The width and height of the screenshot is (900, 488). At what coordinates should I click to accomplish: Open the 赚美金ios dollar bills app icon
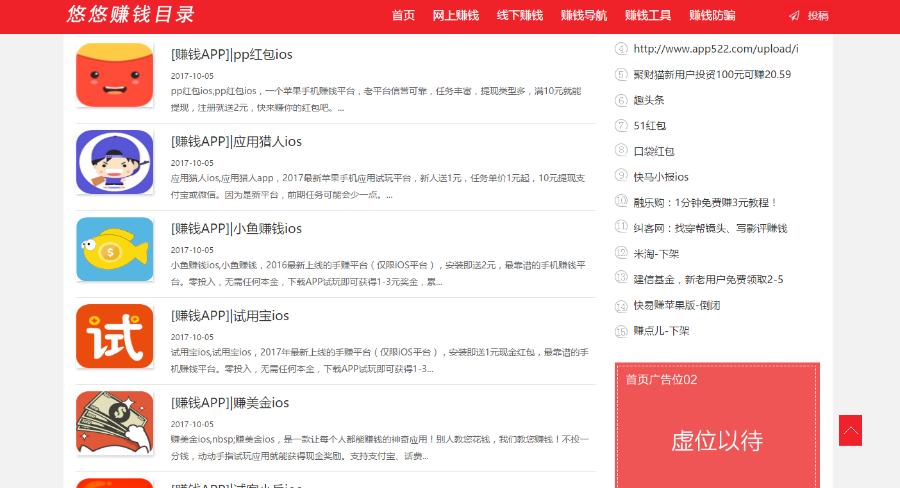coord(115,423)
